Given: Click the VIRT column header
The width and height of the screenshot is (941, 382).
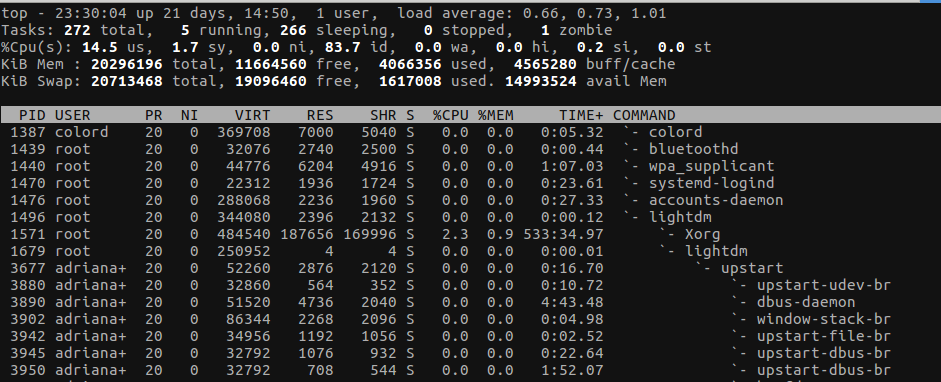Looking at the screenshot, I should coord(252,115).
